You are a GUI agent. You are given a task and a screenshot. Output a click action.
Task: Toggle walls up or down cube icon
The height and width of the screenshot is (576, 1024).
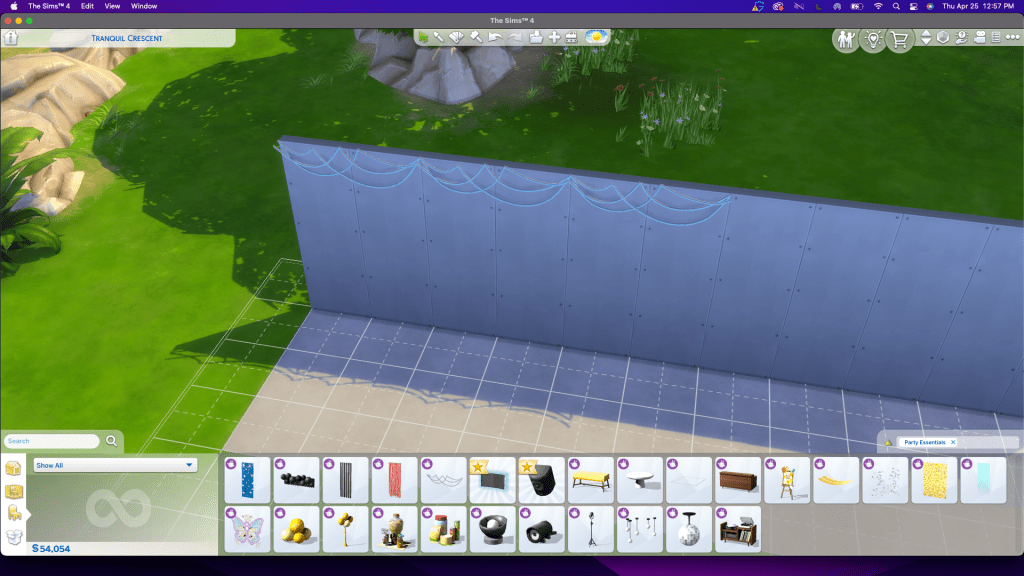[x=943, y=38]
